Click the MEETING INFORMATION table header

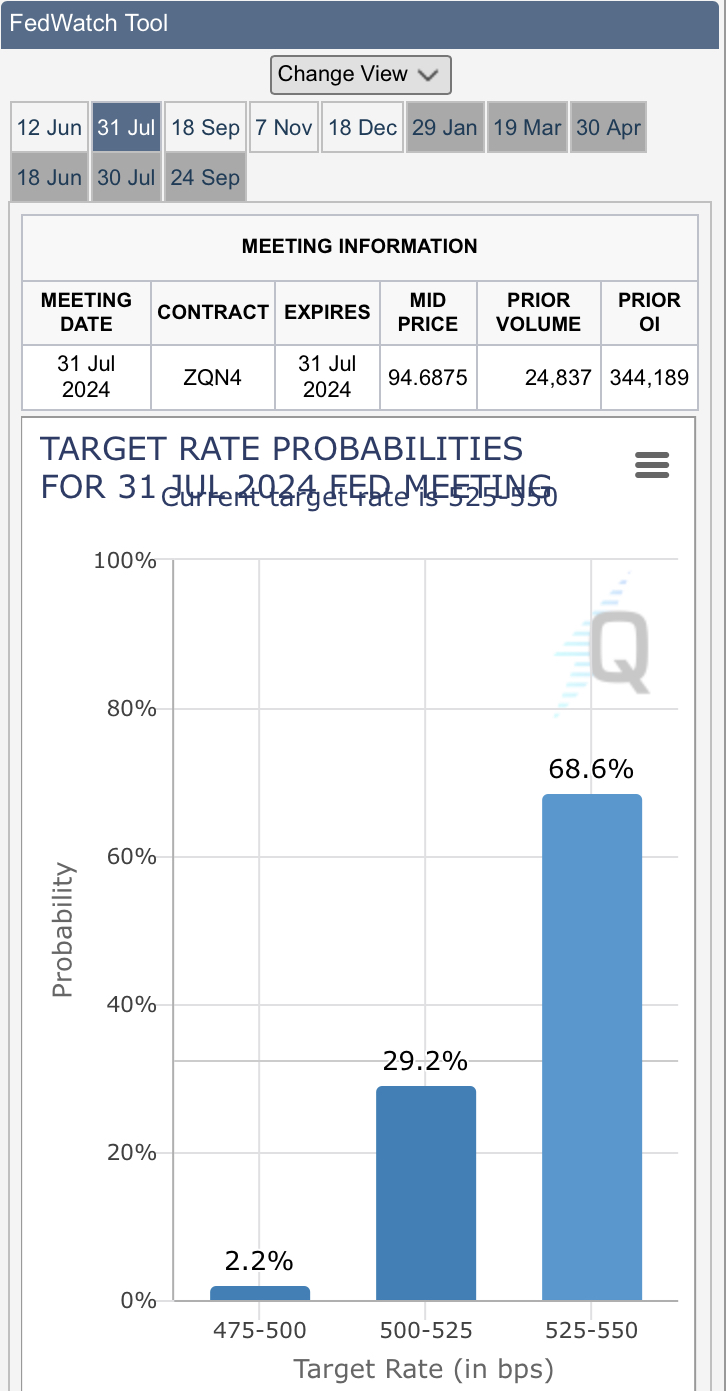360,245
